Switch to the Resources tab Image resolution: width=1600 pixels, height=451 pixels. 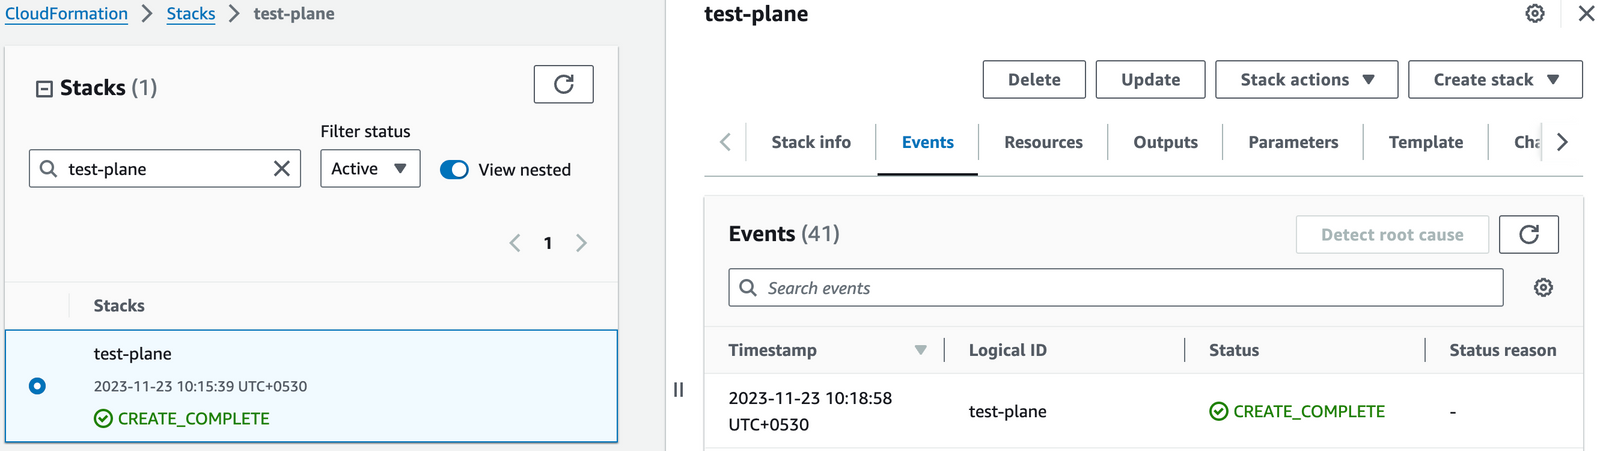tap(1043, 142)
